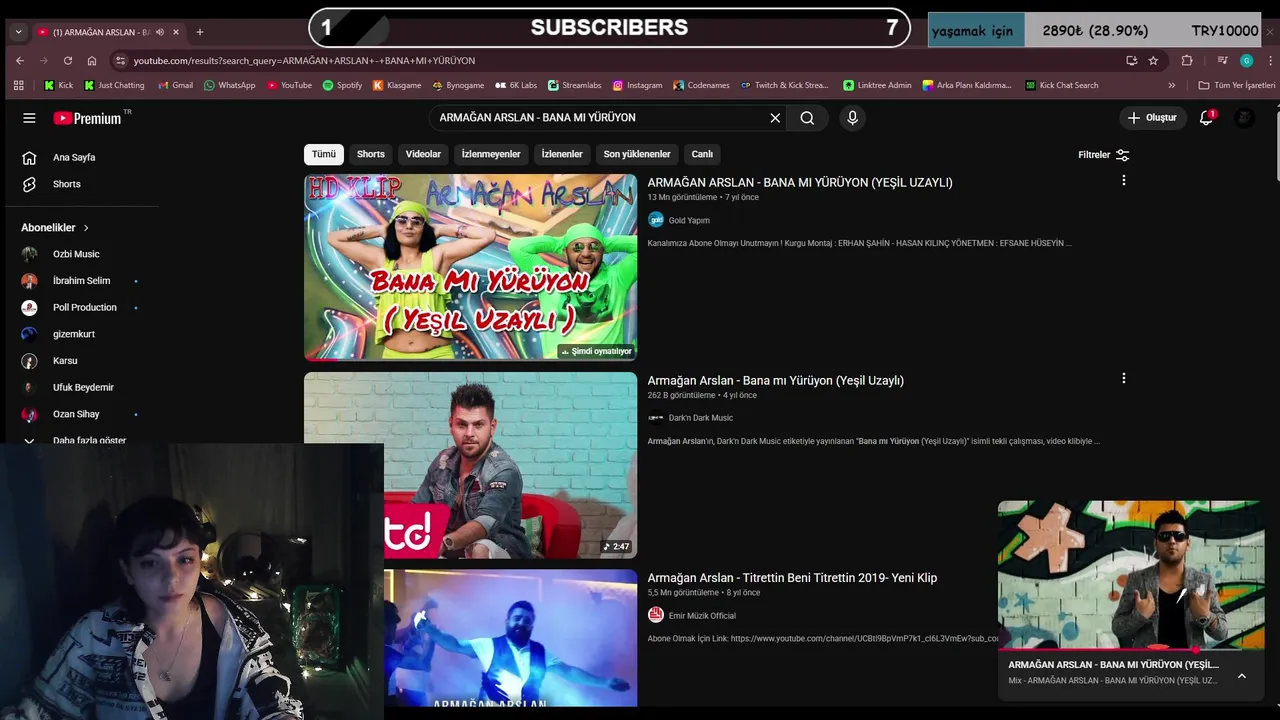The height and width of the screenshot is (720, 1280).
Task: Open a new browser tab with plus
Action: (x=200, y=32)
